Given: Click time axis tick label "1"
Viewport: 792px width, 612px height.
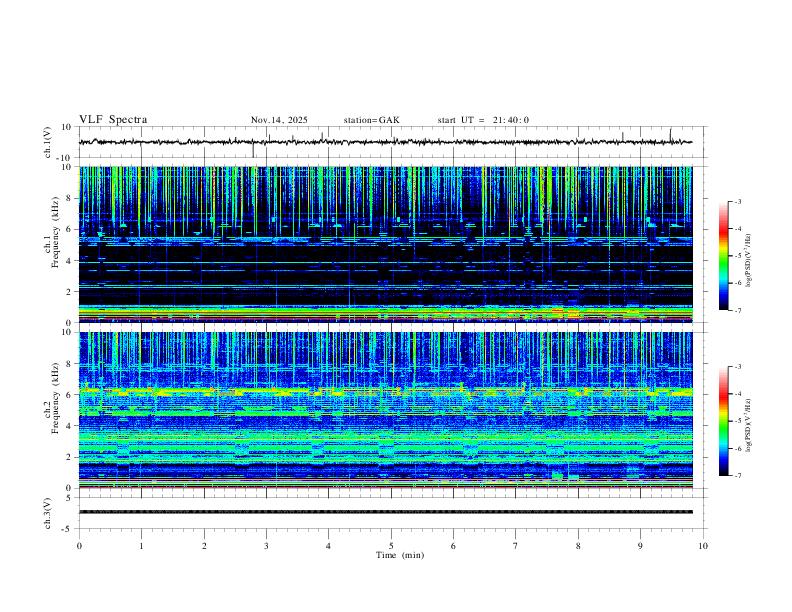Looking at the screenshot, I should pyautogui.click(x=141, y=546).
